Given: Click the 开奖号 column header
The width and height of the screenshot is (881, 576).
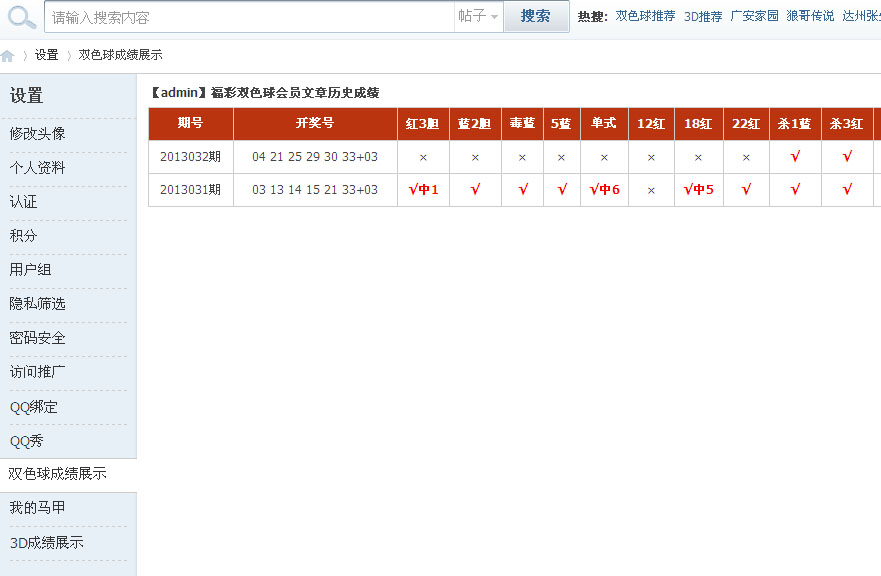Looking at the screenshot, I should click(x=315, y=124).
